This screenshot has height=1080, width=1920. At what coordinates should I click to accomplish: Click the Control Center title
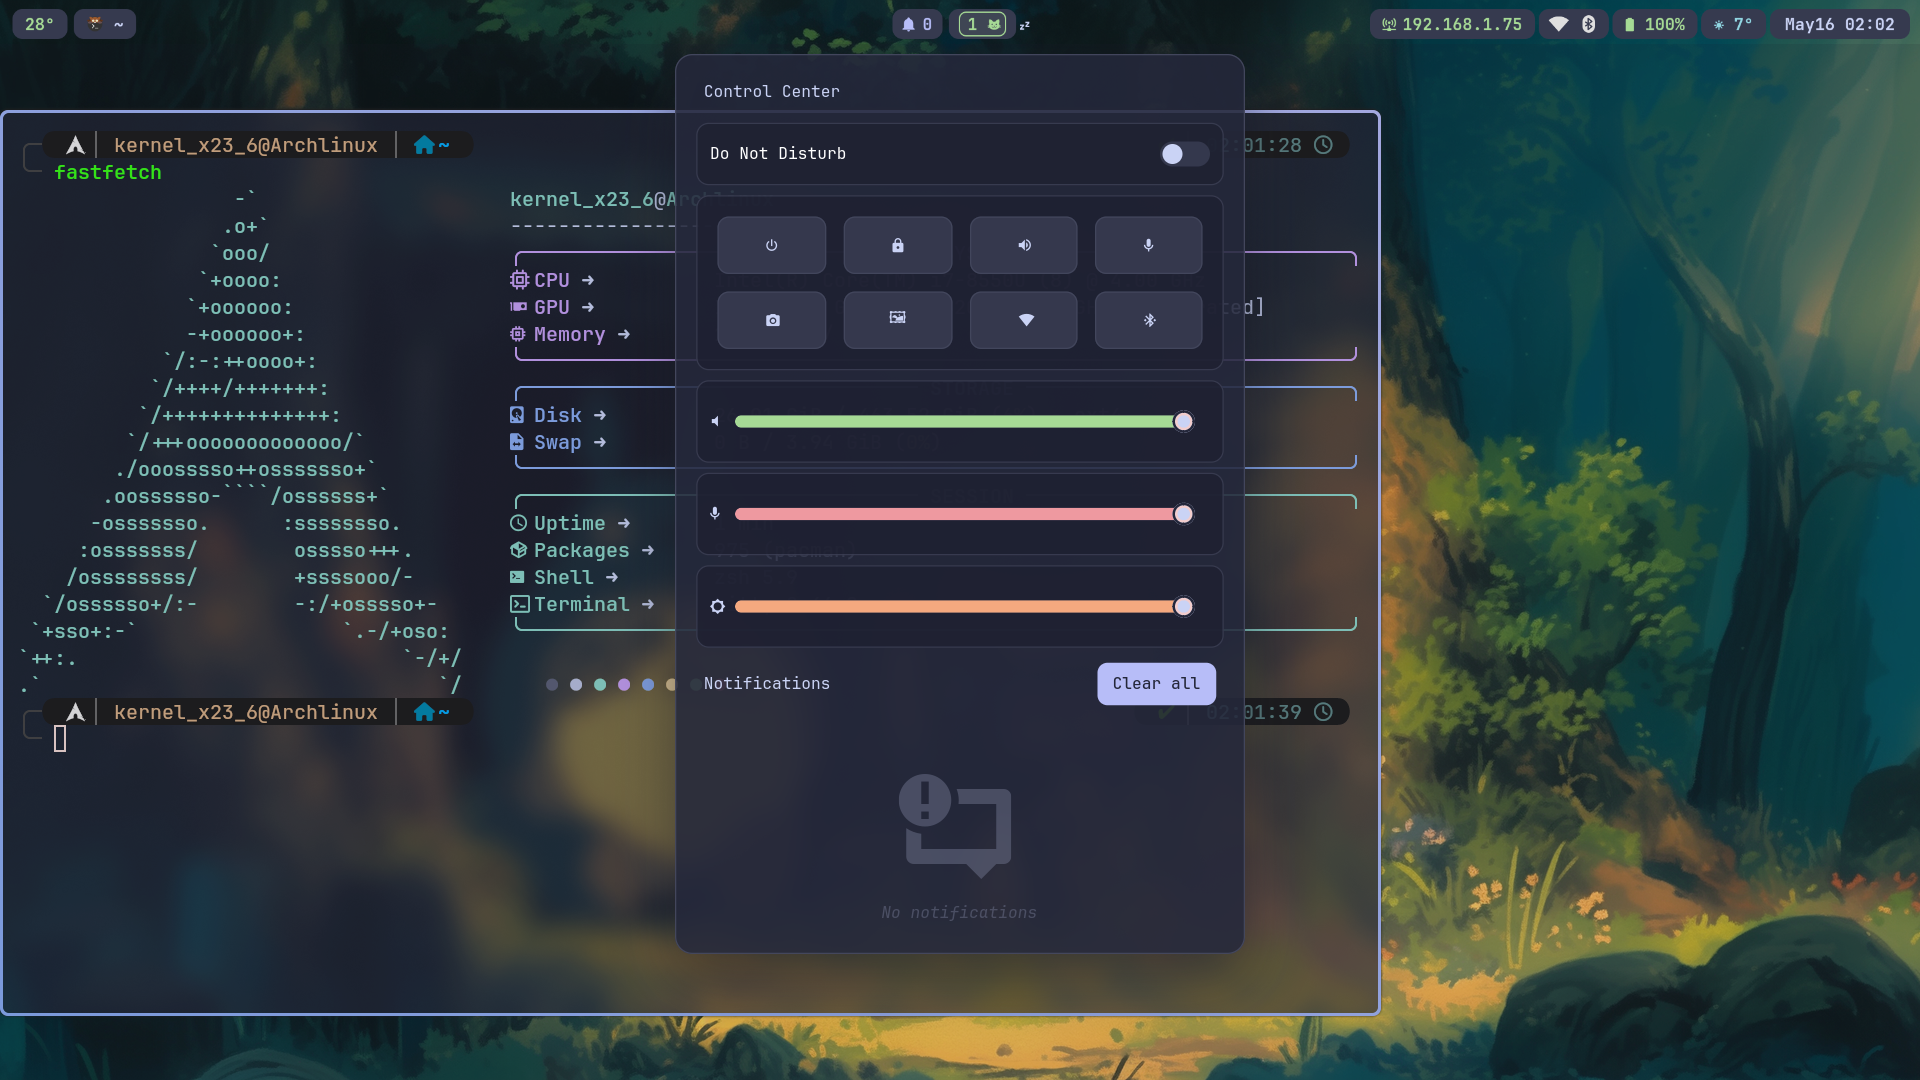pos(772,92)
